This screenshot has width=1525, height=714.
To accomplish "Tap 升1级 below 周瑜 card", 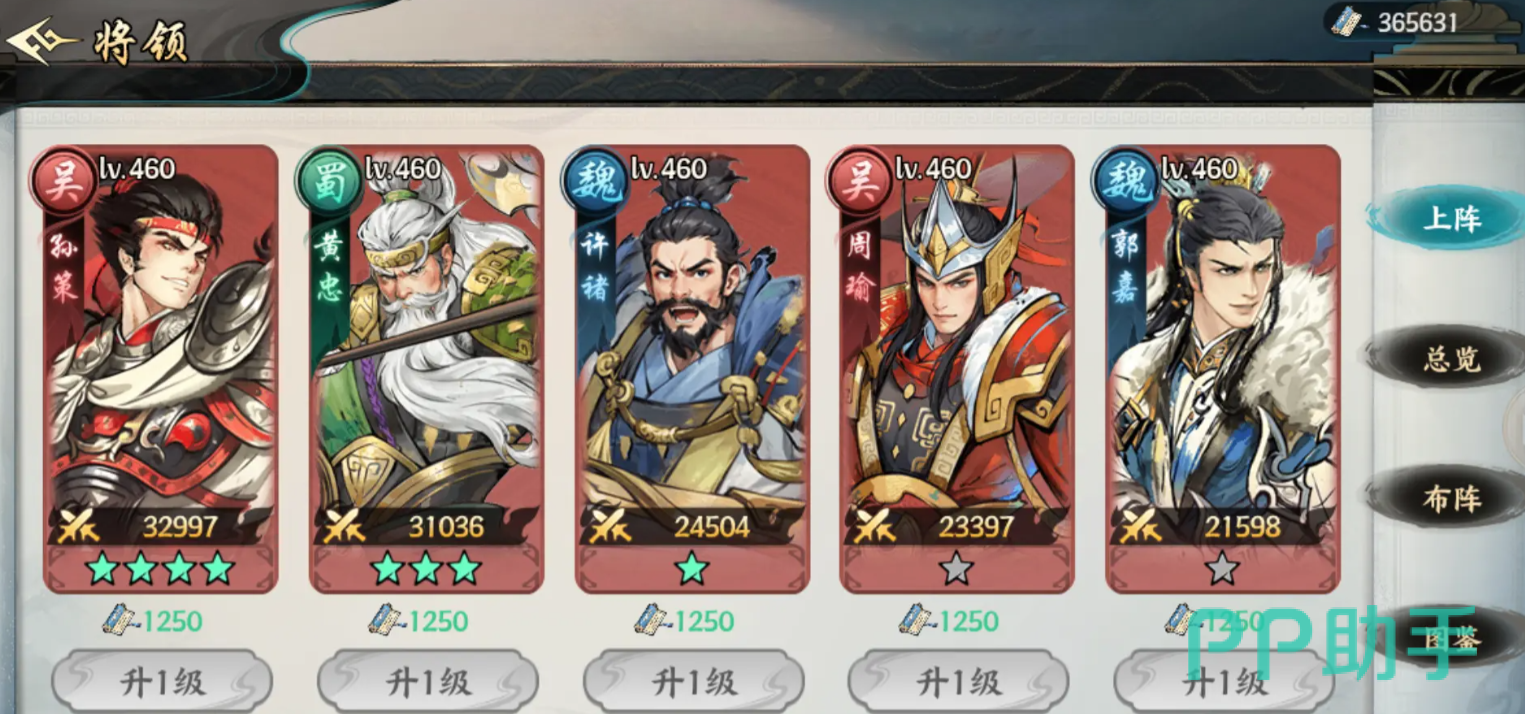I will point(958,682).
